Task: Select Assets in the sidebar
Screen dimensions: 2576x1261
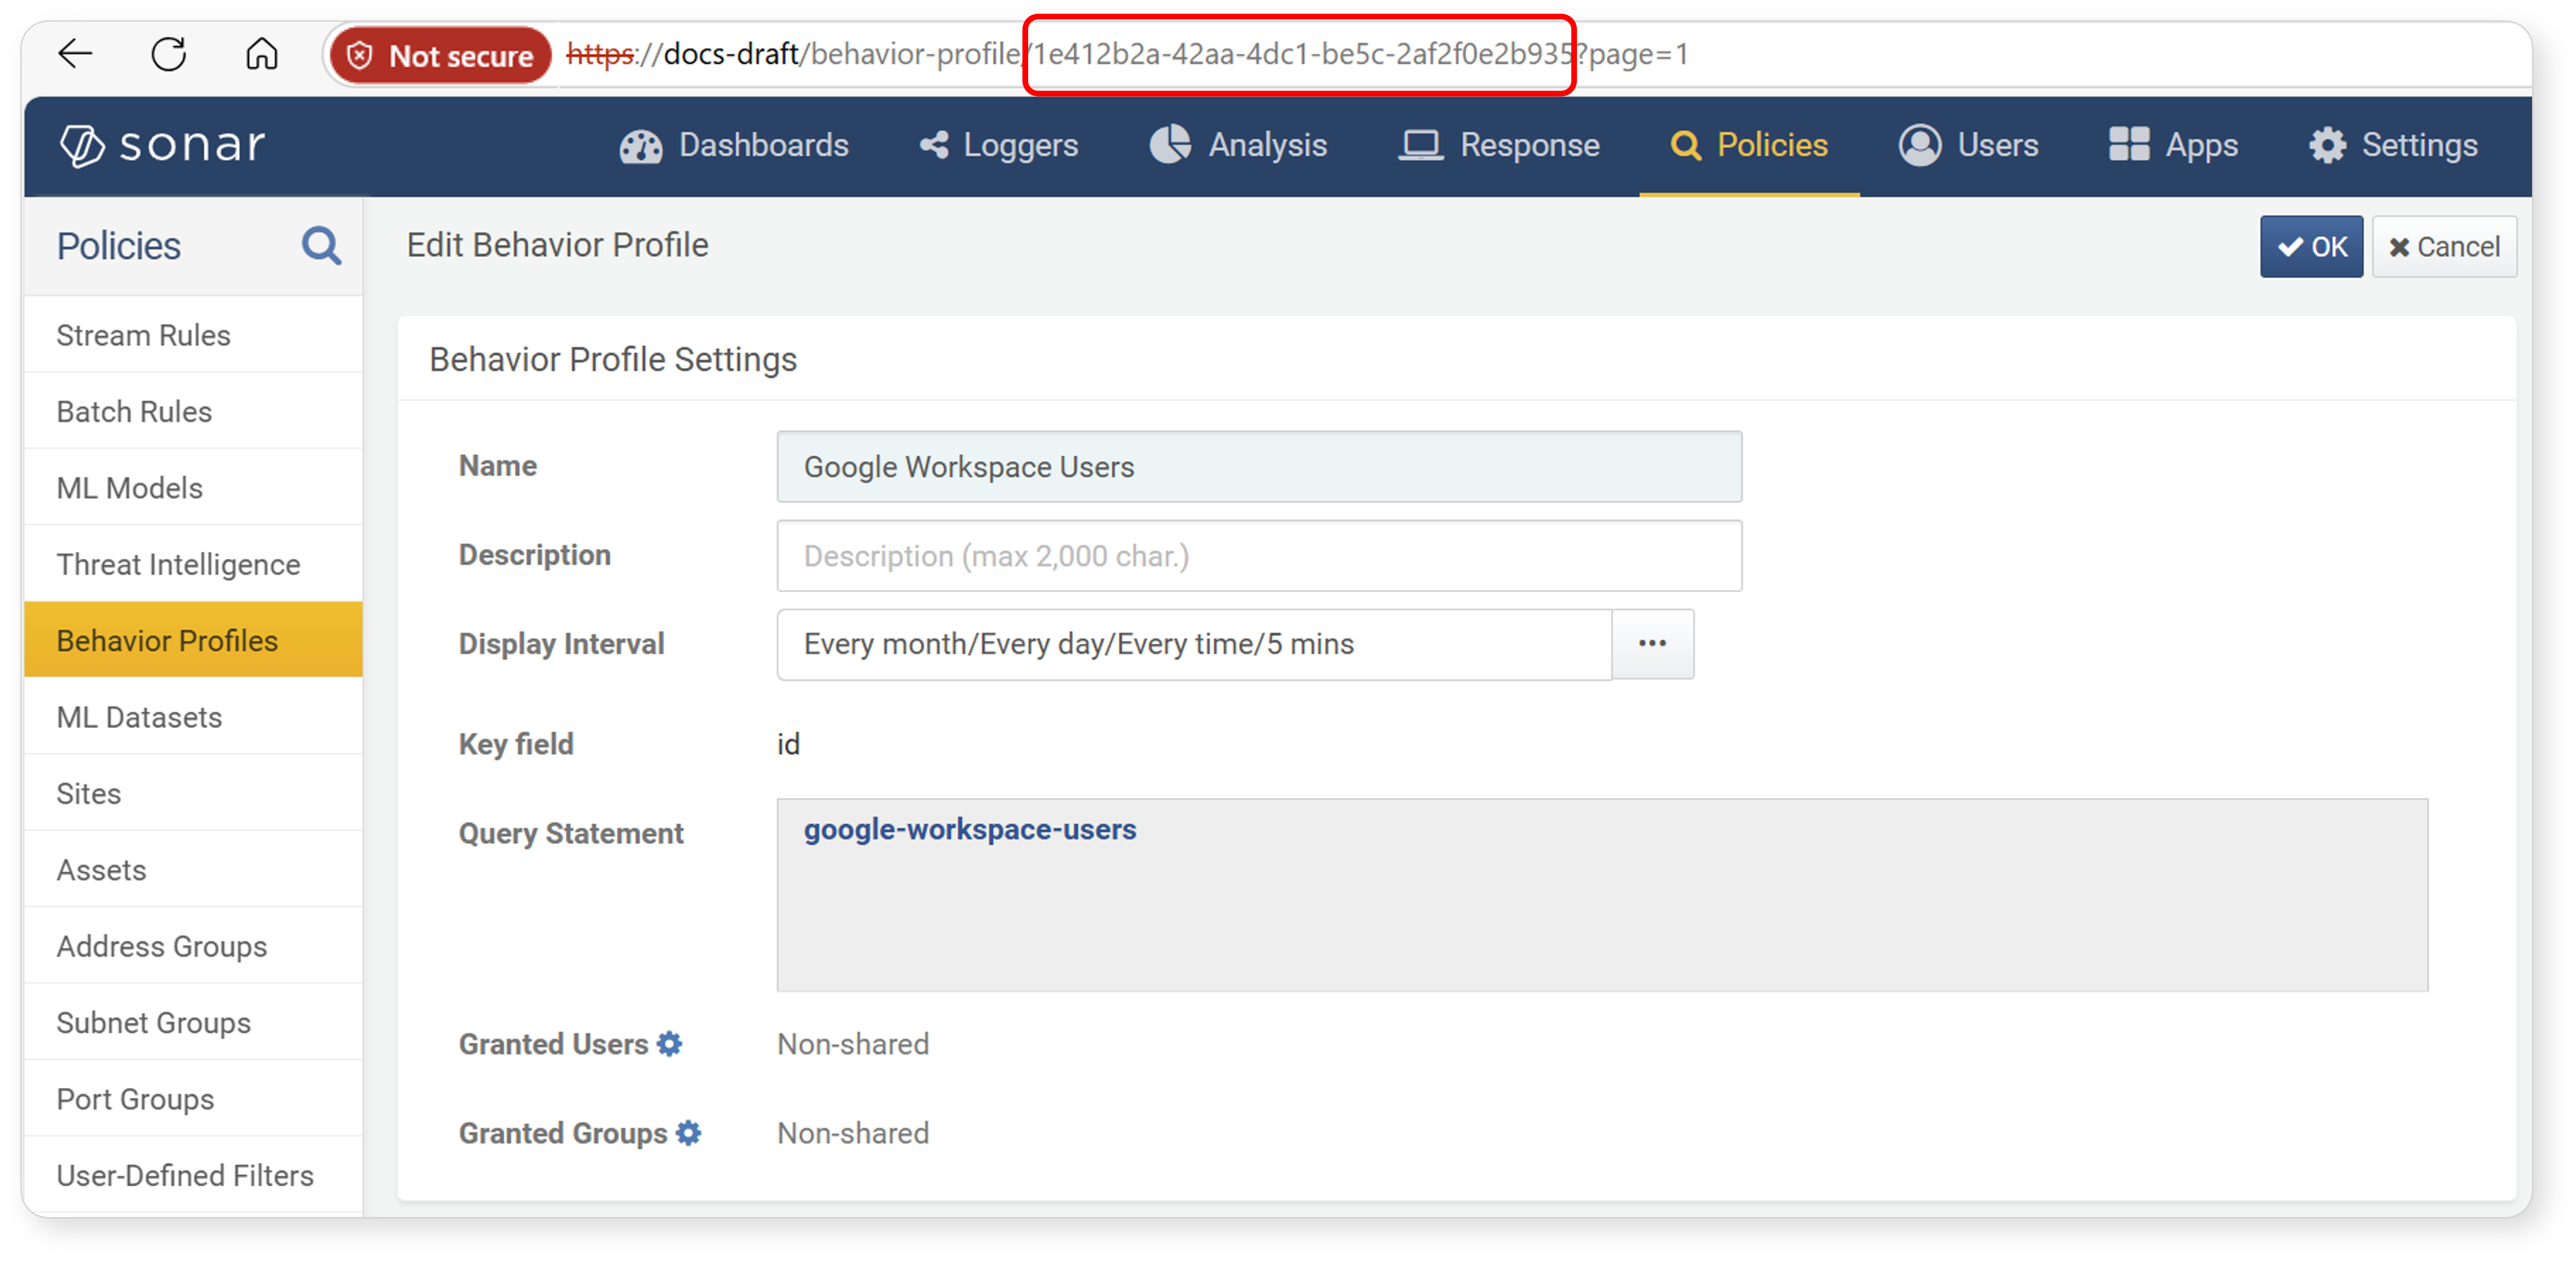Action: click(x=193, y=870)
